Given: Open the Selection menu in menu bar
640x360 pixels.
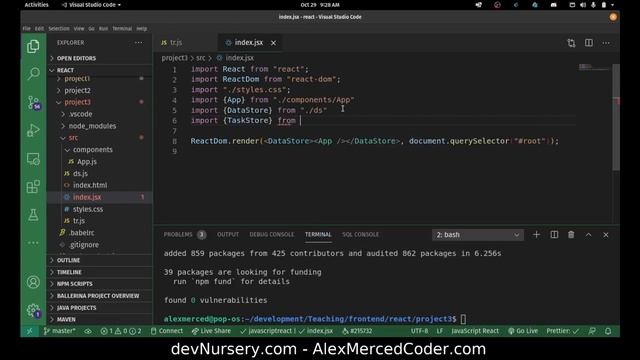Looking at the screenshot, I should click(59, 29).
